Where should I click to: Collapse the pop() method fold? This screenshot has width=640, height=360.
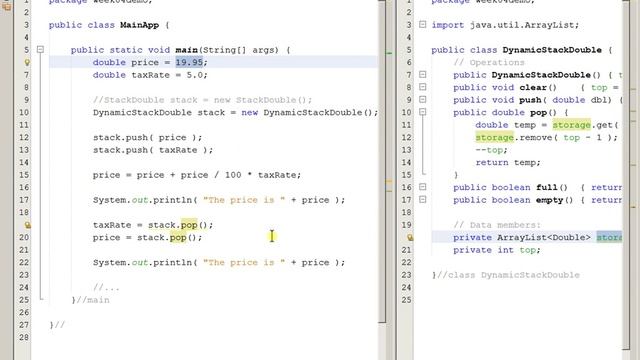pos(422,112)
